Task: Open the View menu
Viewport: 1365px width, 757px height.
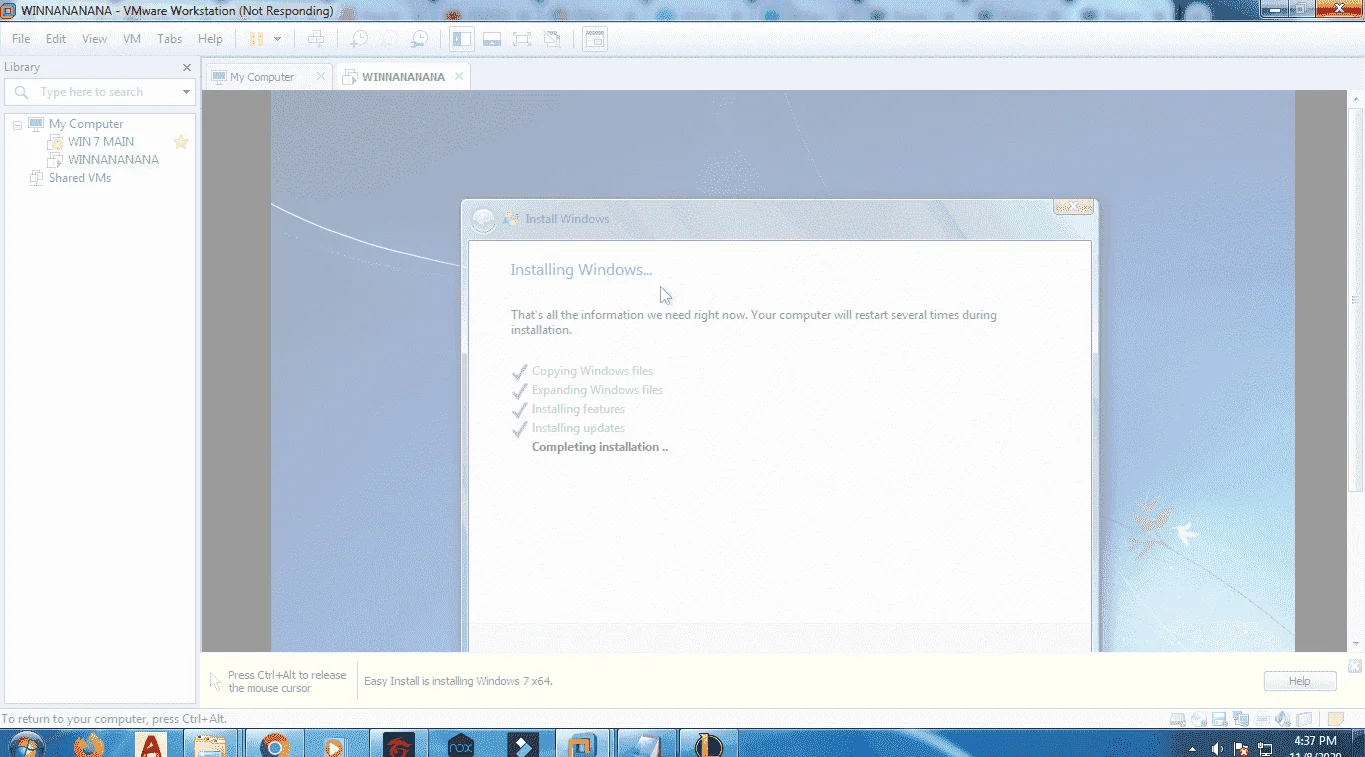Action: click(x=94, y=39)
